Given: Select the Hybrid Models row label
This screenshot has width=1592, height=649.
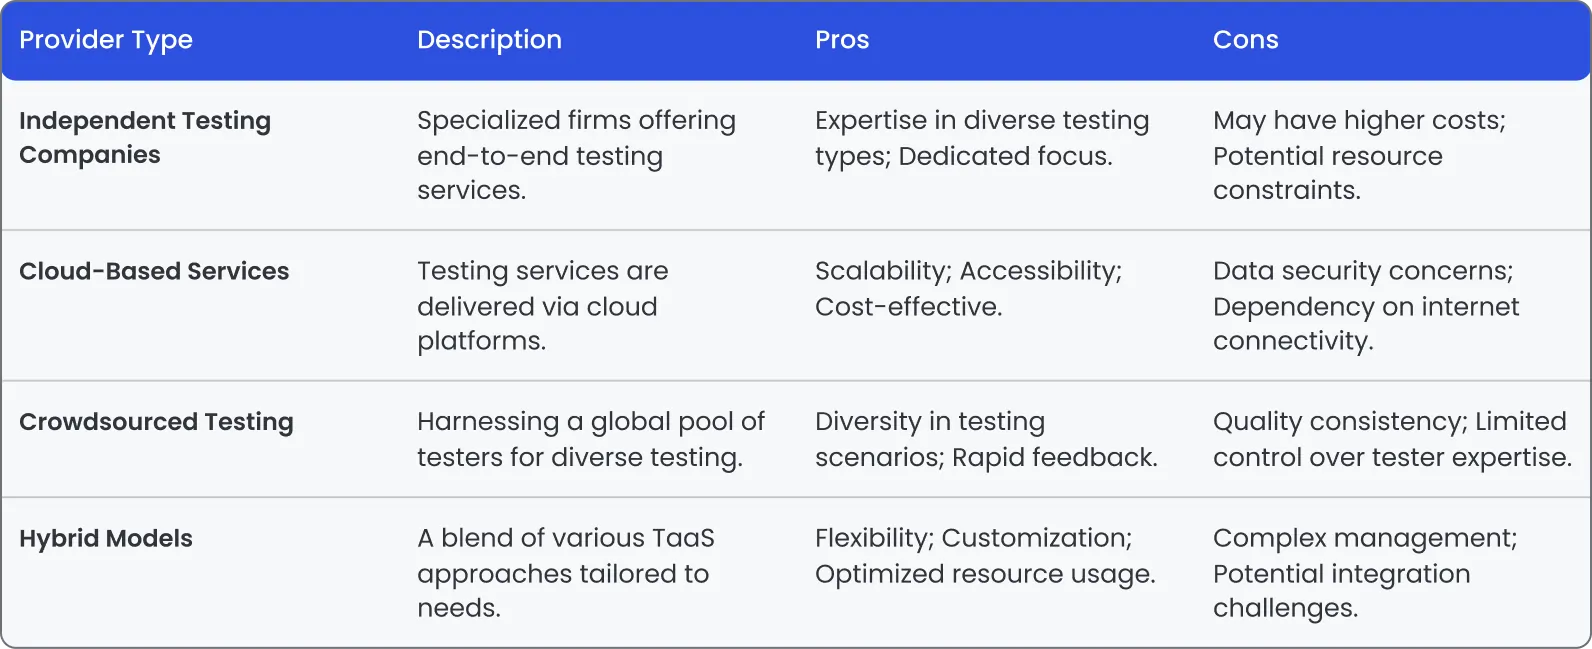Looking at the screenshot, I should pos(106,538).
